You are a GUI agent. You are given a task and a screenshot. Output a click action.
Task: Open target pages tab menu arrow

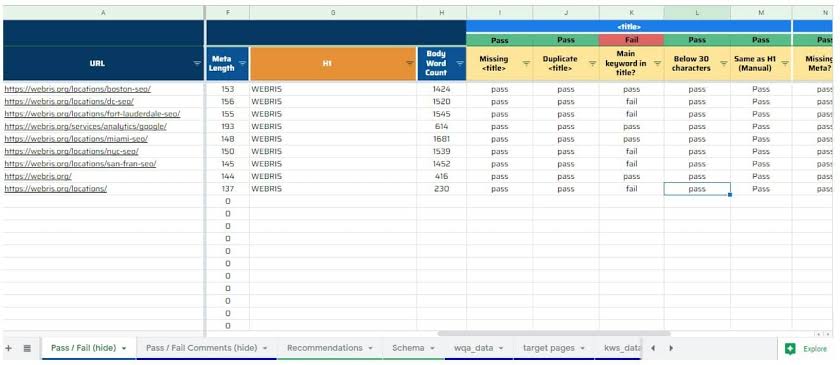(x=582, y=348)
